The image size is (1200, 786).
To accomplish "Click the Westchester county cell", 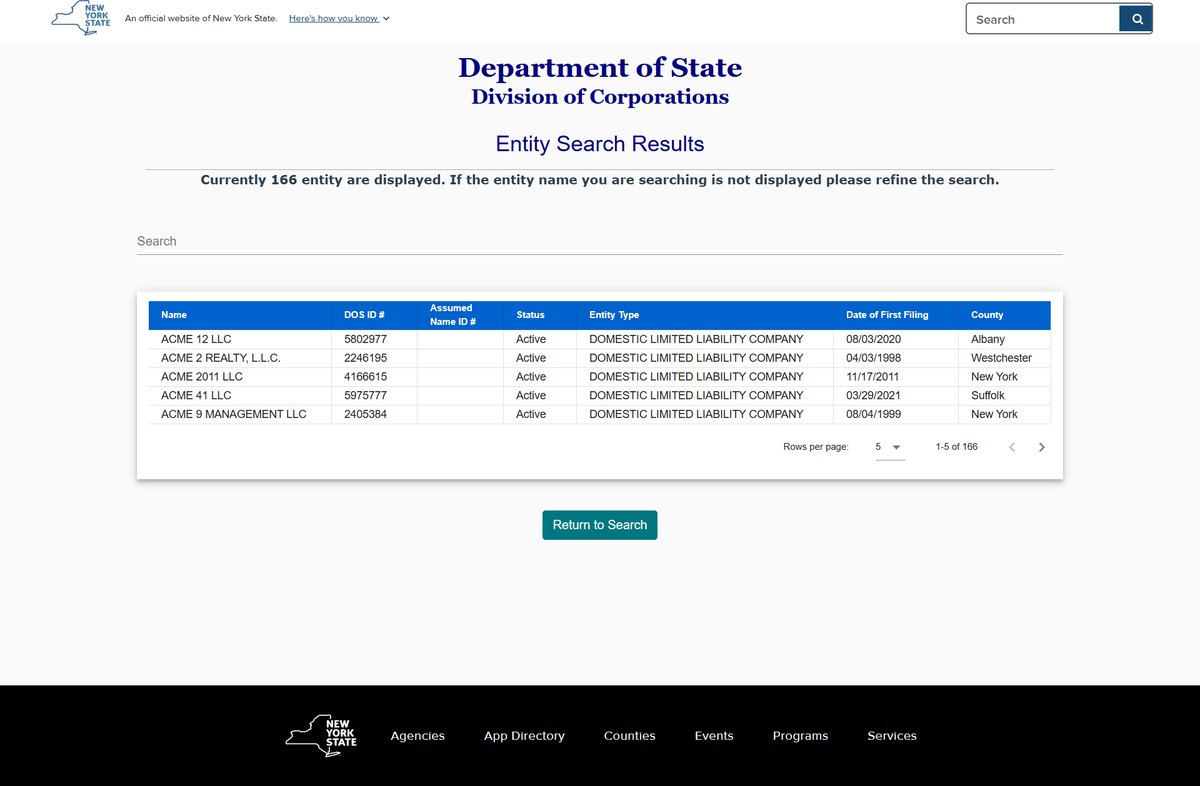I will coord(1001,358).
